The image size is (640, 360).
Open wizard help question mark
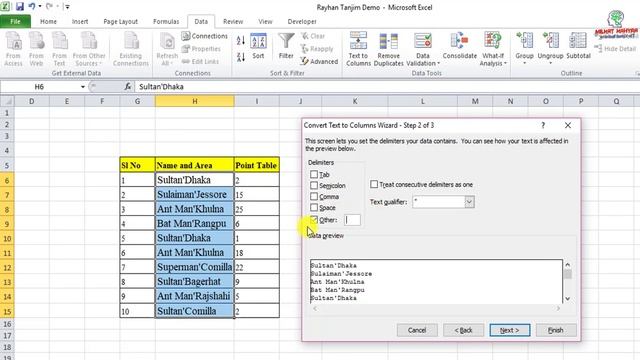point(543,125)
